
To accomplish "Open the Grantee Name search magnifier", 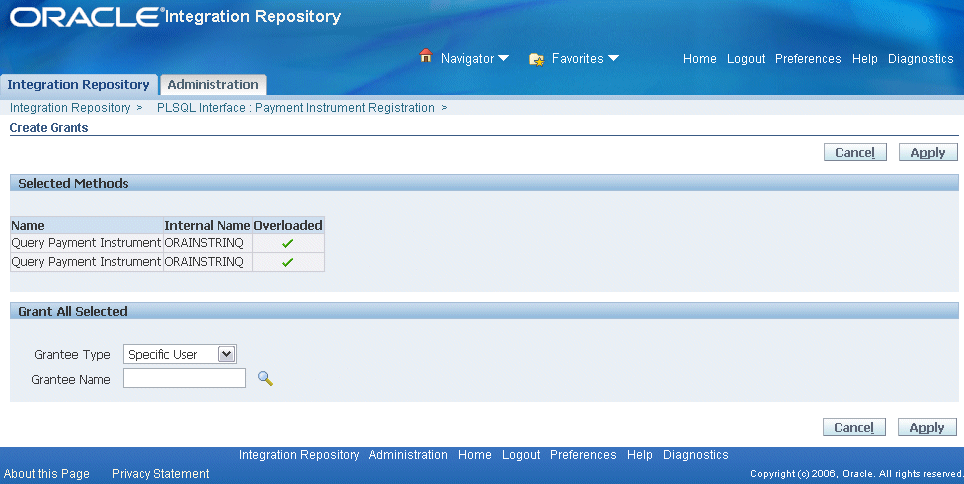I will 265,378.
